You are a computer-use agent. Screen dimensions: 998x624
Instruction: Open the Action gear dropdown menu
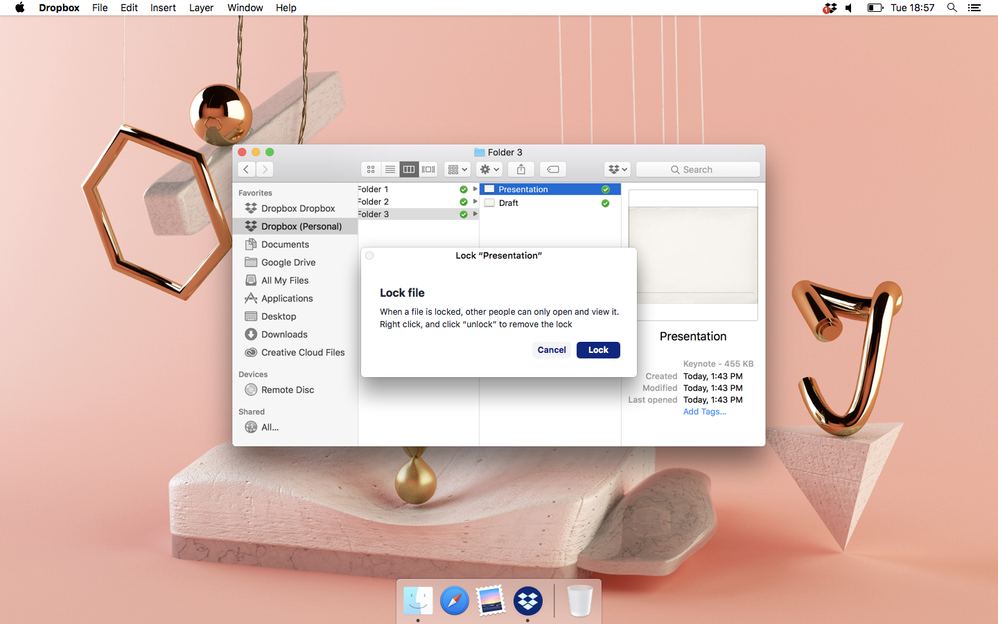tap(488, 170)
